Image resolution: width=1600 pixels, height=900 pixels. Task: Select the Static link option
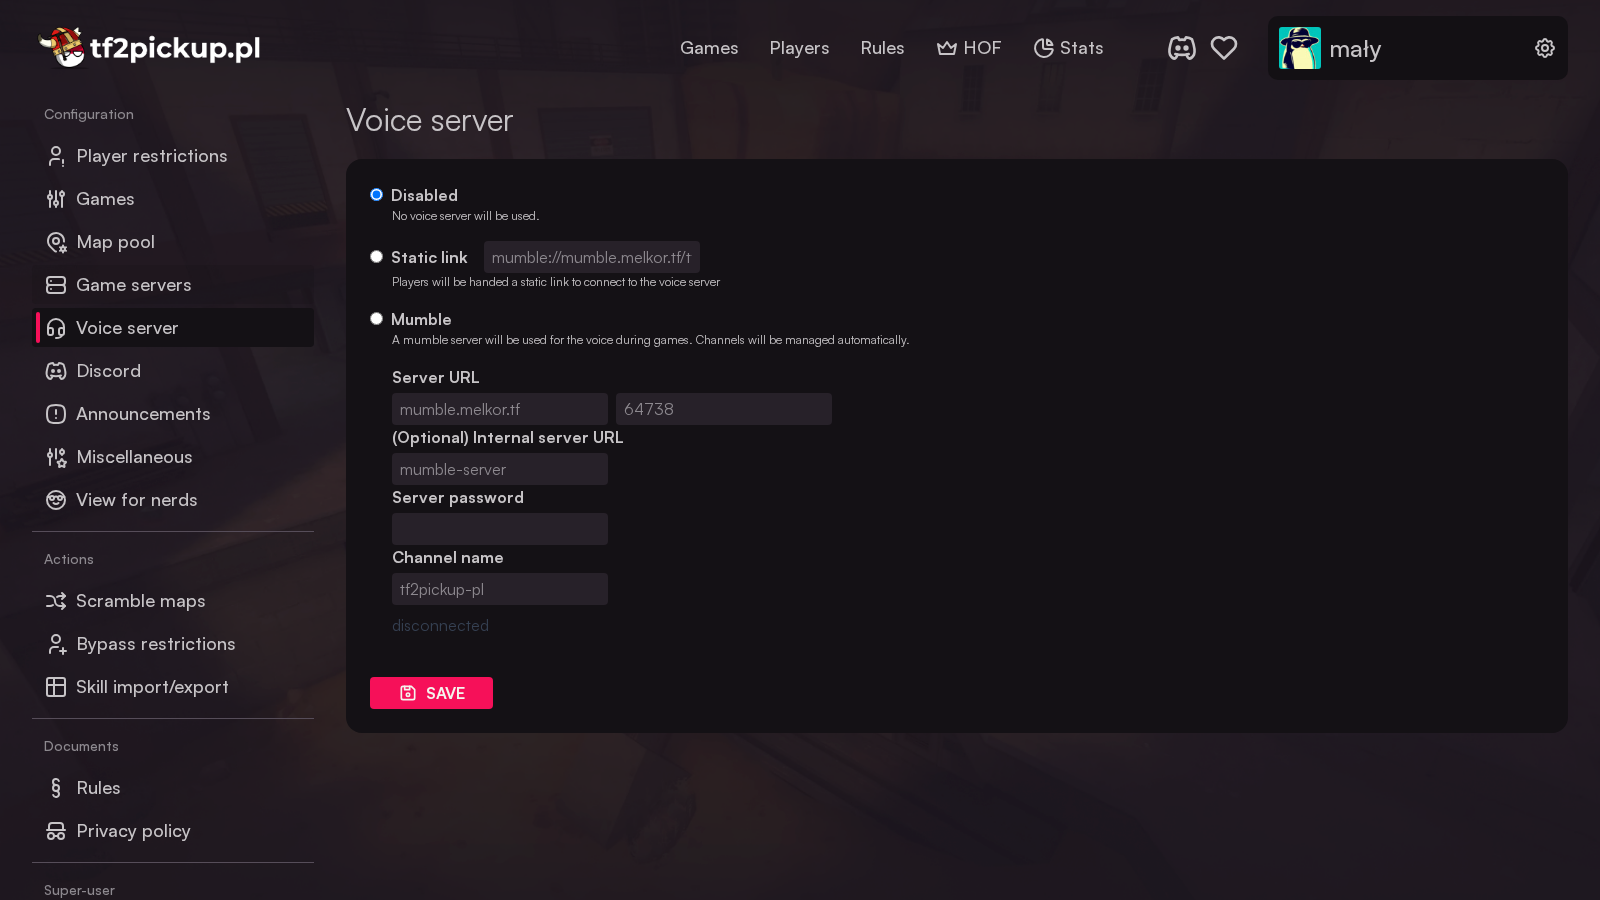click(376, 256)
